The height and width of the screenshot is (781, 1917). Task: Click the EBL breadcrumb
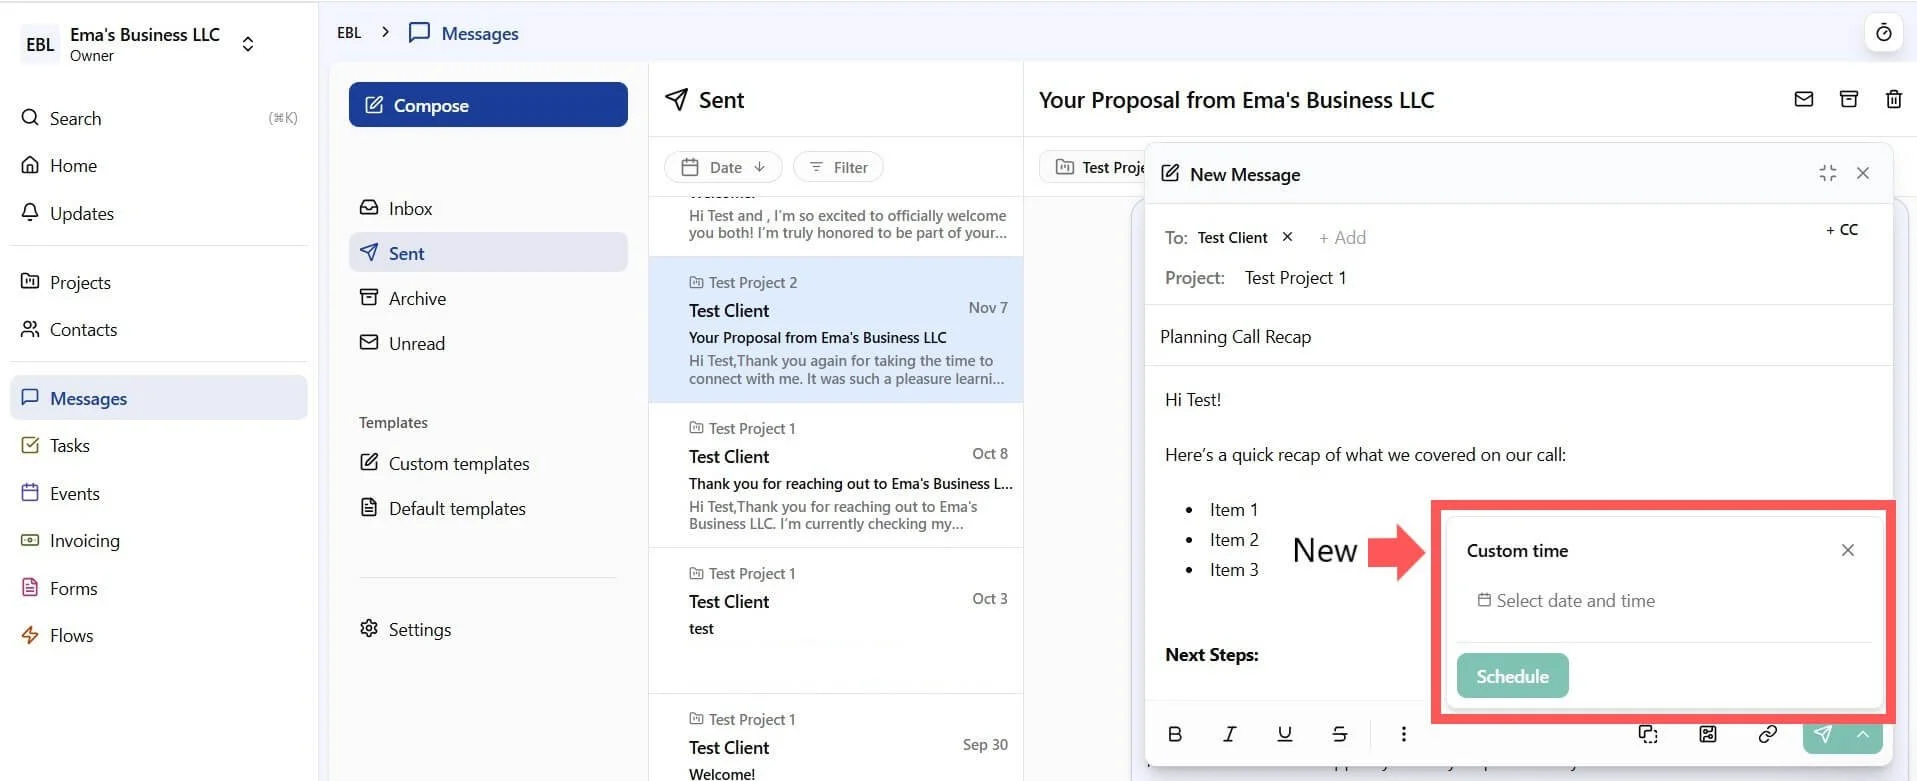pos(349,33)
